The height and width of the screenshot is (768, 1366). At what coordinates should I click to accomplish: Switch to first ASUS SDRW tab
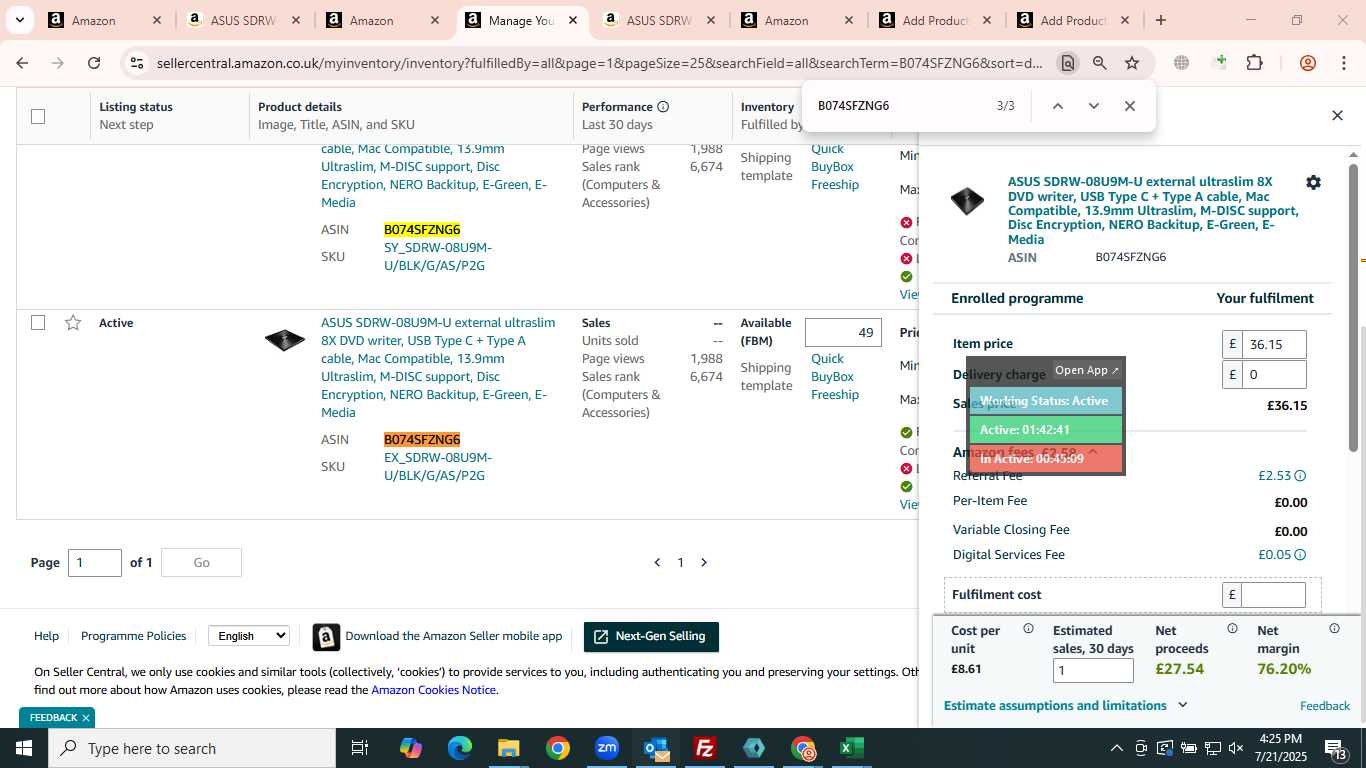point(245,20)
